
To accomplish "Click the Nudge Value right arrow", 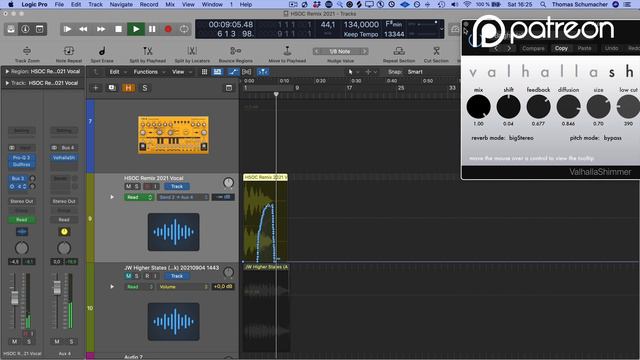I will pos(364,51).
